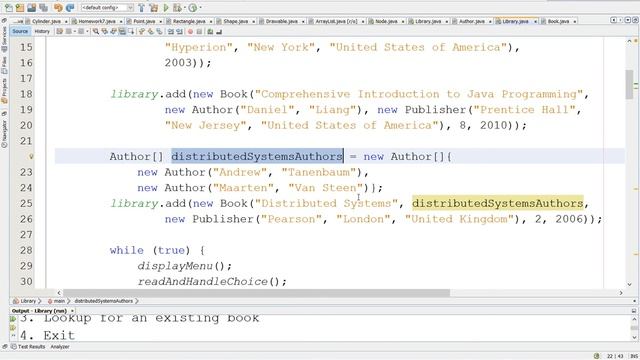Open the ArrayList.java read-only tab
The image size is (640, 360).
pos(336,21)
